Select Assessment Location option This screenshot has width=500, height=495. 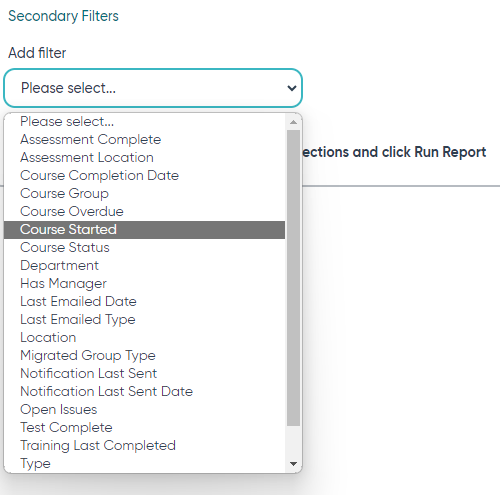(144, 157)
